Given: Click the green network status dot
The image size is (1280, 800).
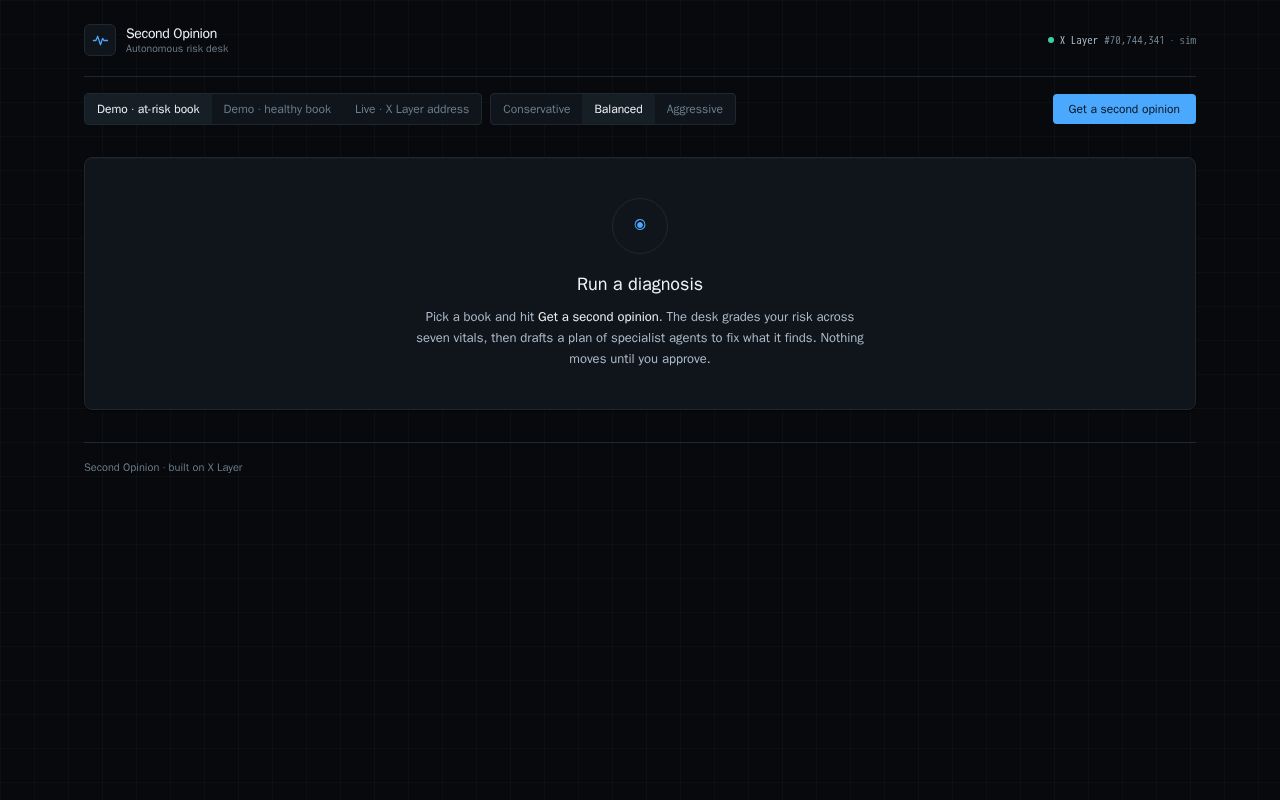Looking at the screenshot, I should pyautogui.click(x=1051, y=40).
